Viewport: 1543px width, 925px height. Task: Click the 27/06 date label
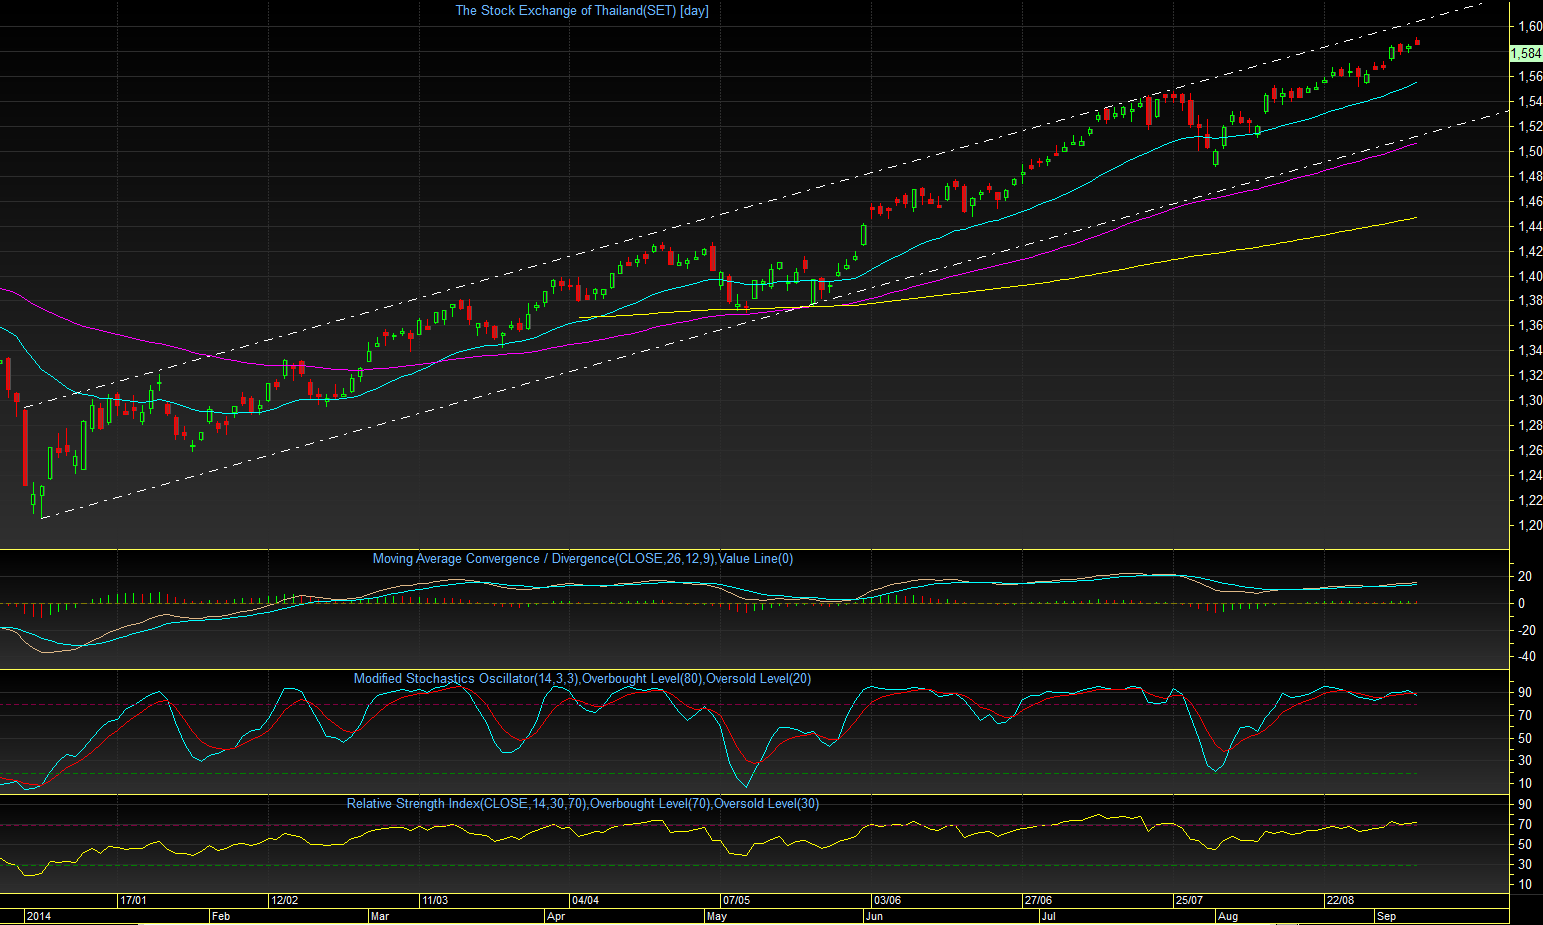tap(1038, 901)
